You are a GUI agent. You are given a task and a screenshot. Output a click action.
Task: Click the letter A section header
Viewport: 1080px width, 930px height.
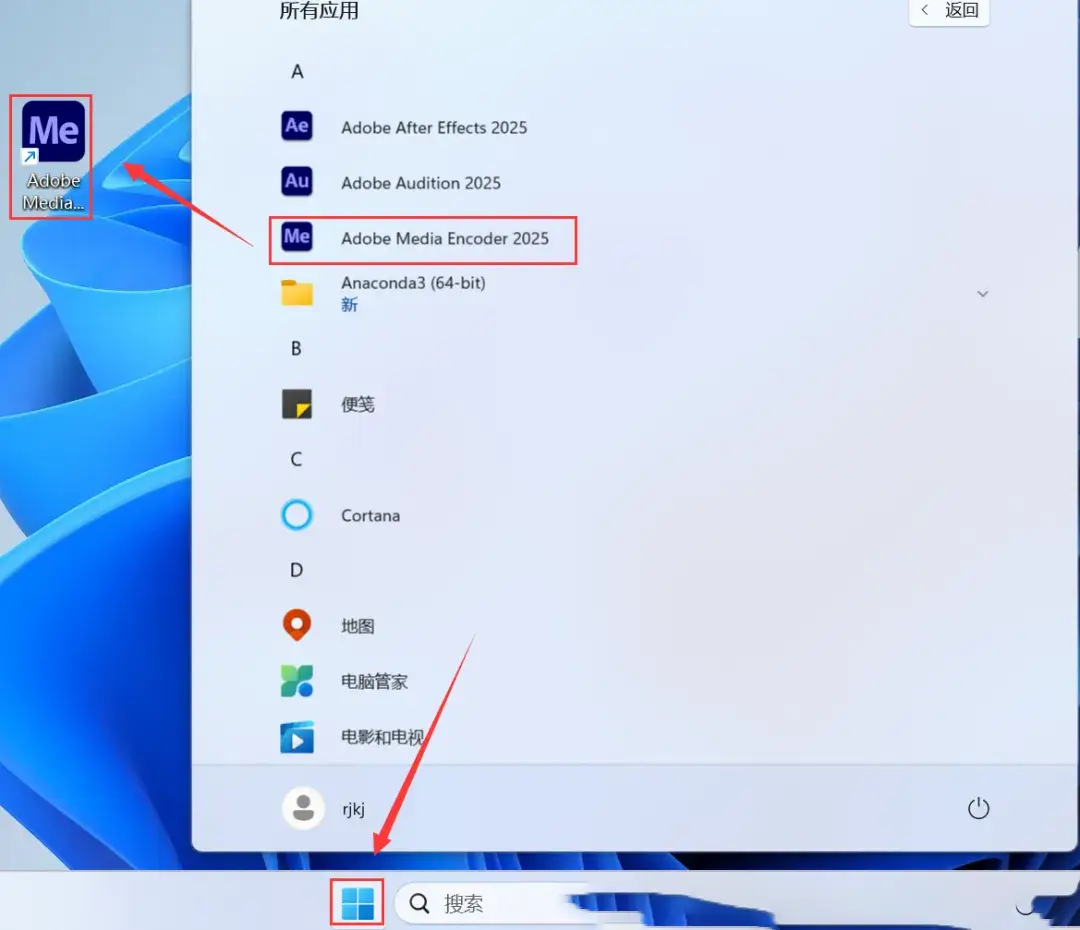(x=297, y=72)
